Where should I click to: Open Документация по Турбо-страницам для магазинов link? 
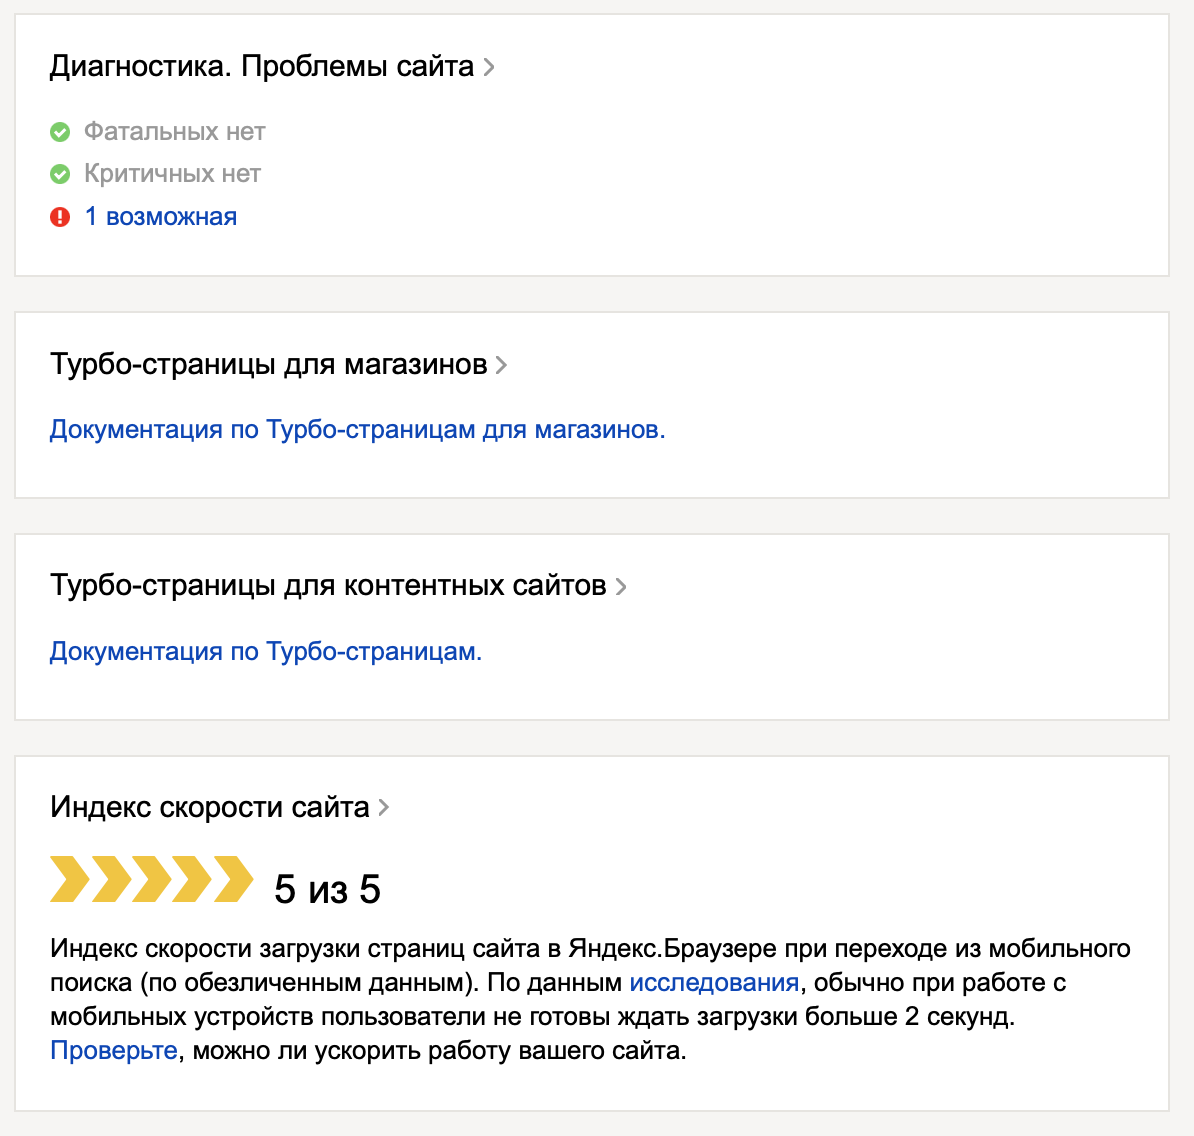tap(357, 430)
